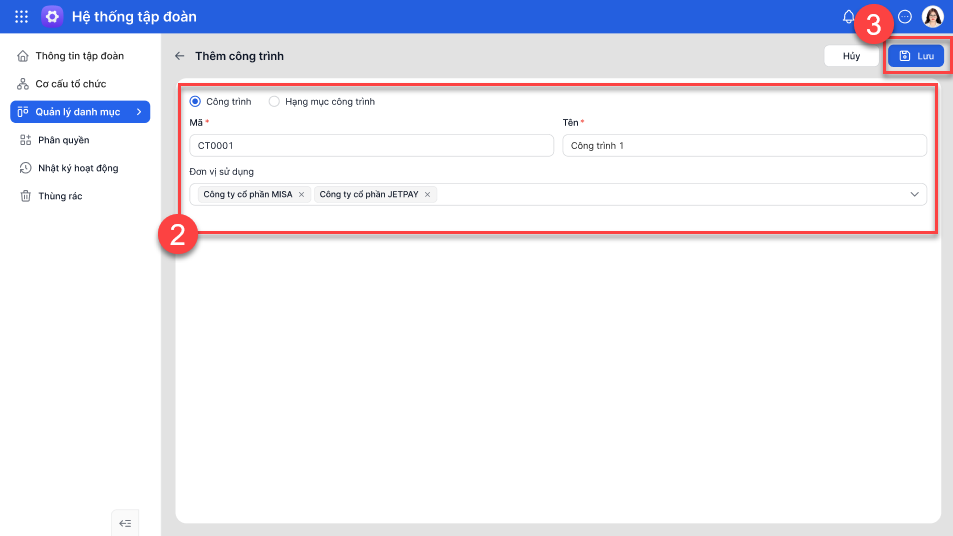
Task: Open the app launcher grid icon
Action: point(21,16)
